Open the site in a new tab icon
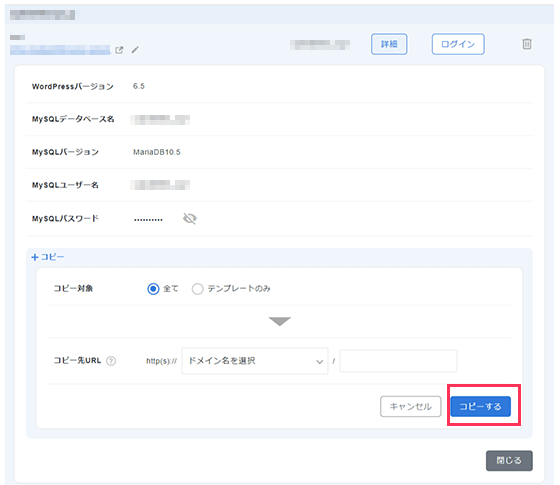 coord(119,50)
